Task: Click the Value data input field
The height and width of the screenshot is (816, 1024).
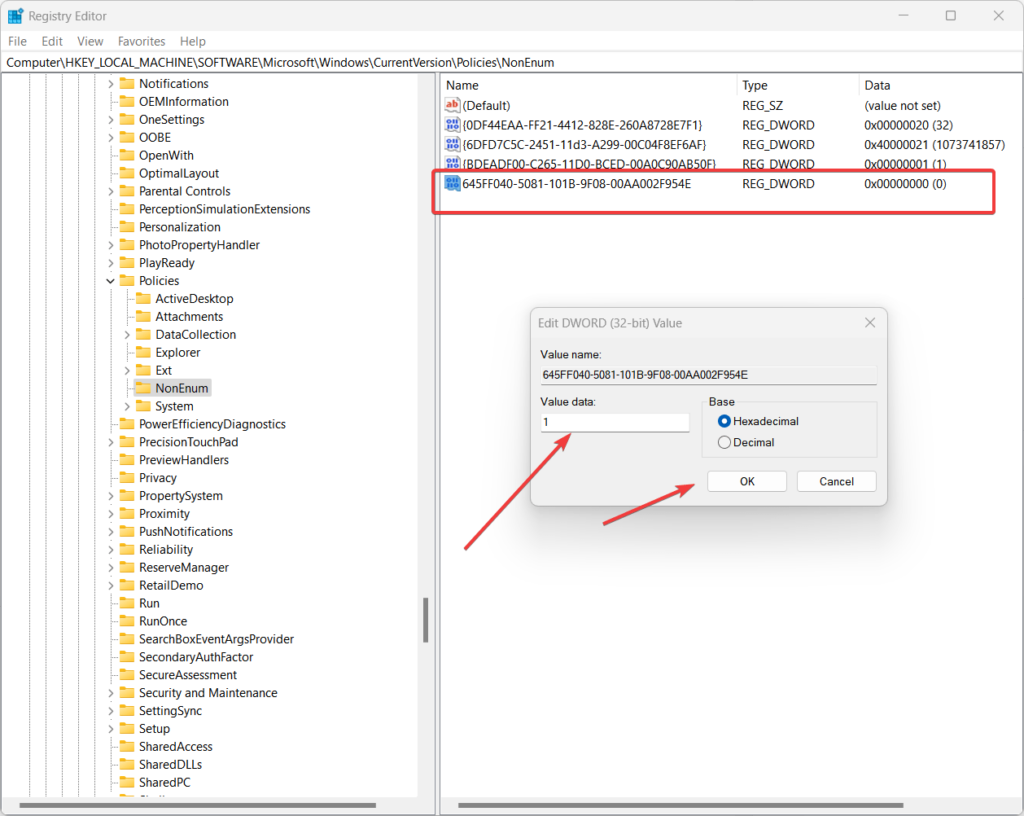Action: tap(615, 422)
